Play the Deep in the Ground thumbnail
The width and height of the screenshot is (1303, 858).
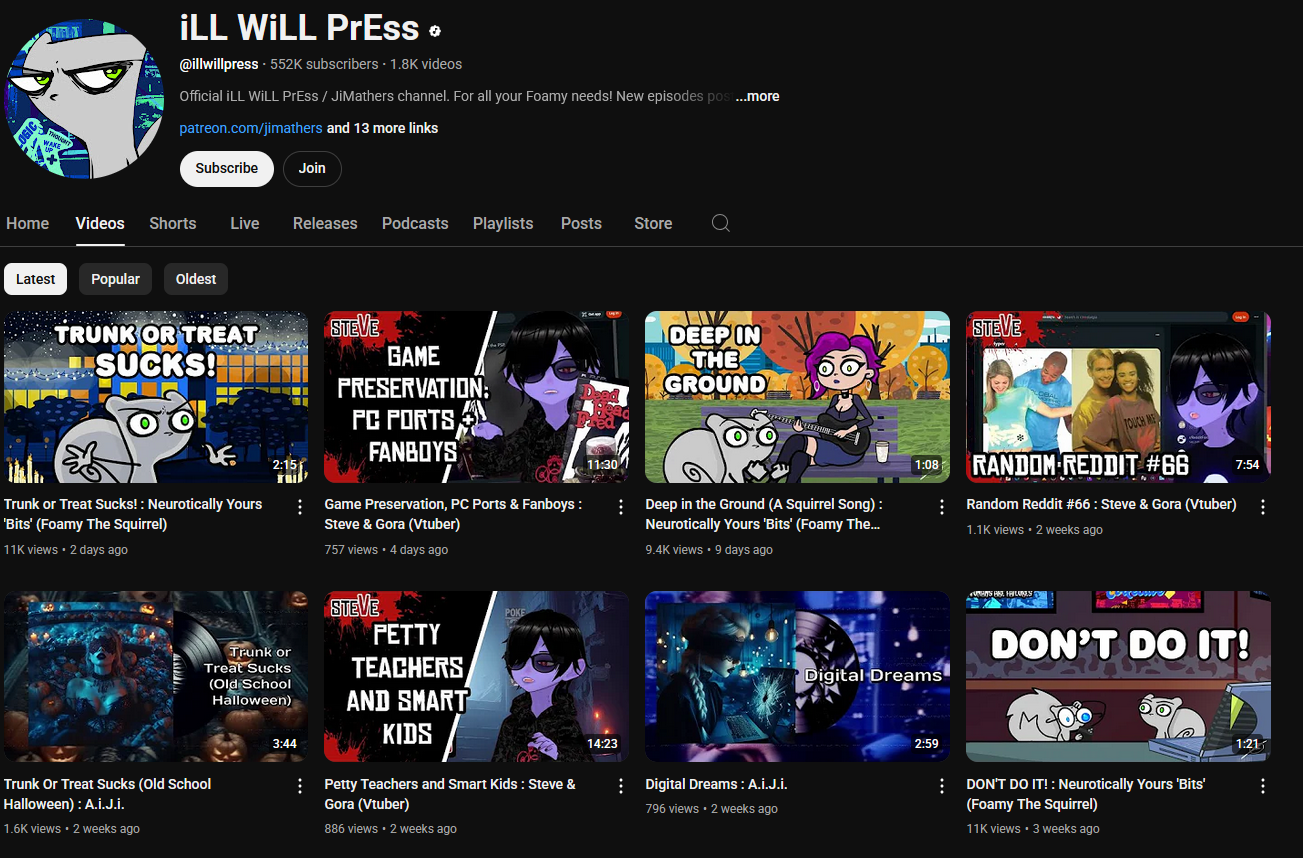[798, 397]
